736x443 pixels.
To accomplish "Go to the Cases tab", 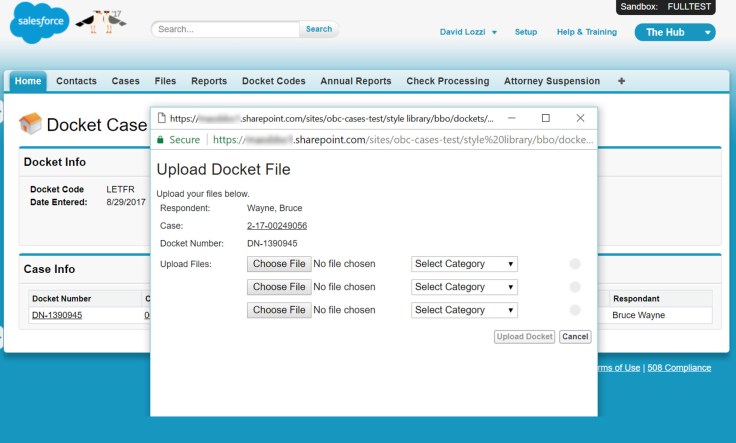I will pyautogui.click(x=125, y=81).
